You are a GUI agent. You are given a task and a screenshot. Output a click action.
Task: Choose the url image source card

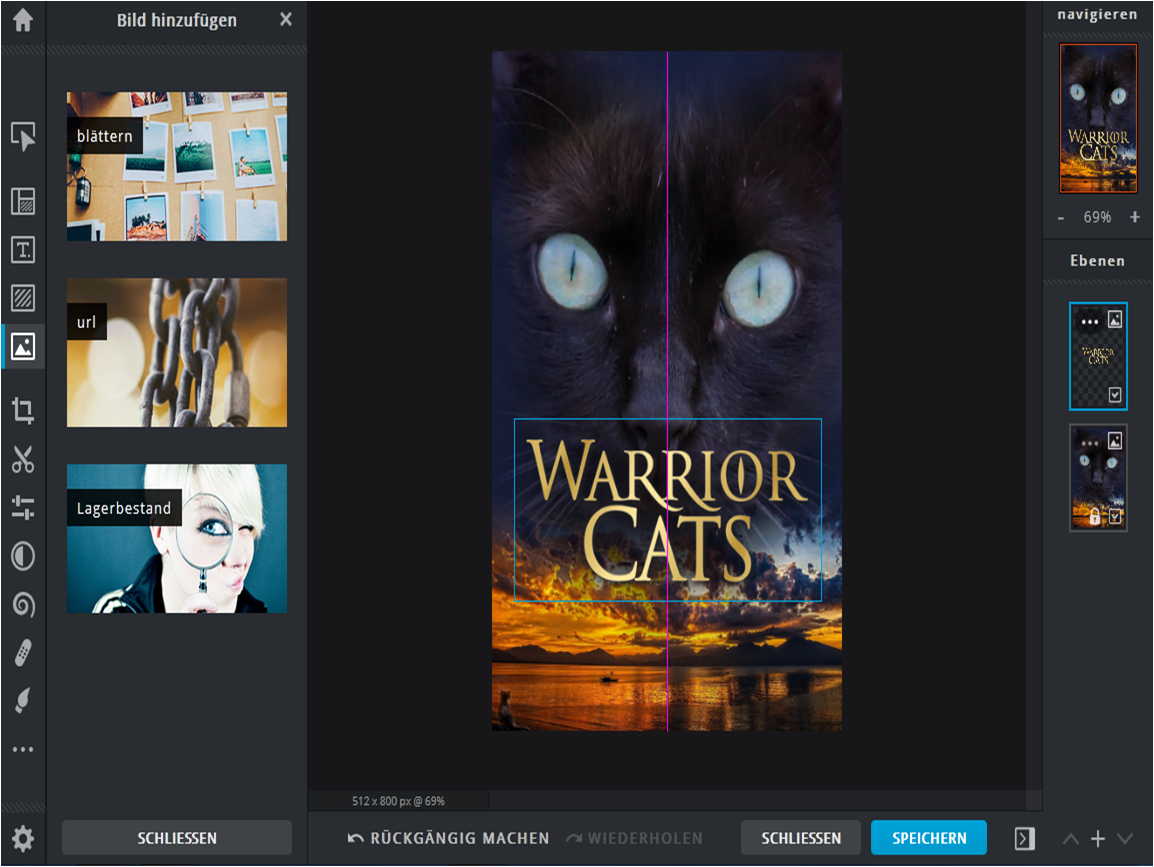177,353
